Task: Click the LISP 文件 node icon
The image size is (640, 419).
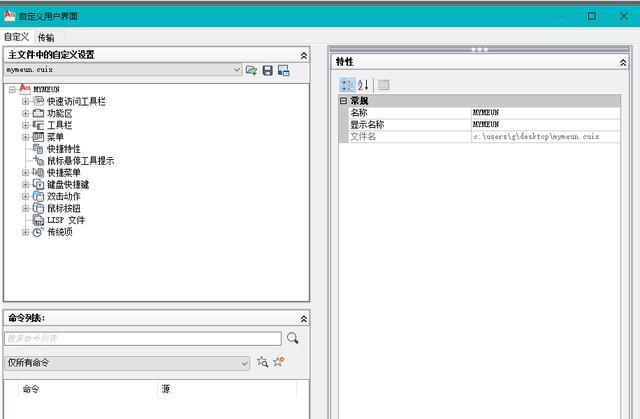Action: [38, 220]
